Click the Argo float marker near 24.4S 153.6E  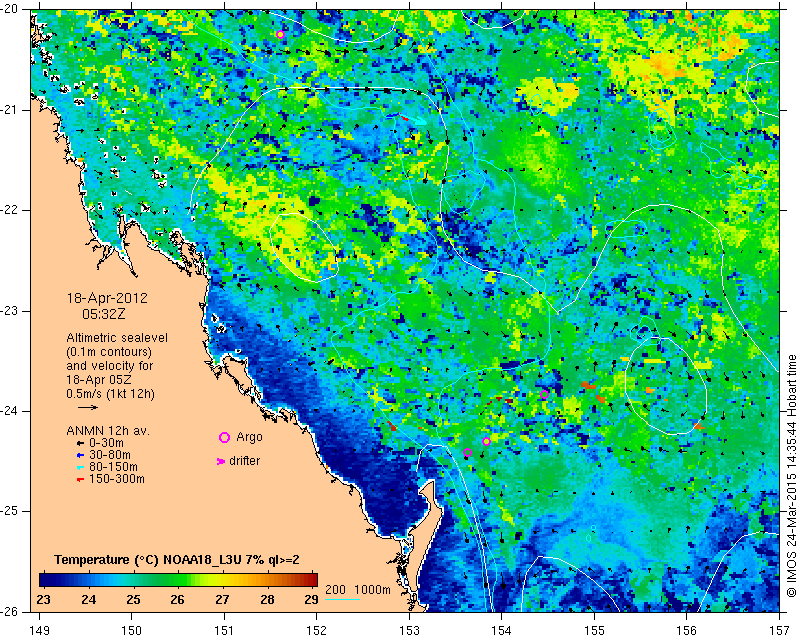click(x=467, y=452)
